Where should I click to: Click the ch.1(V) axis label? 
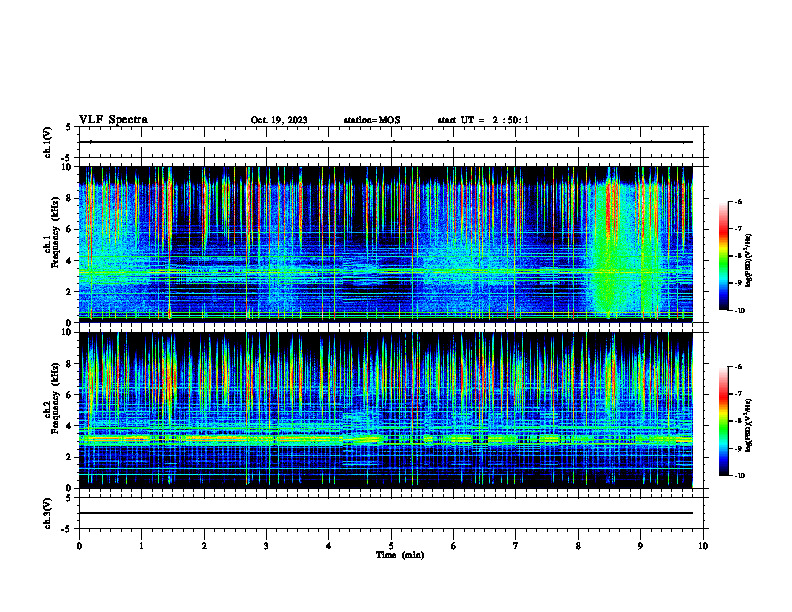point(48,142)
